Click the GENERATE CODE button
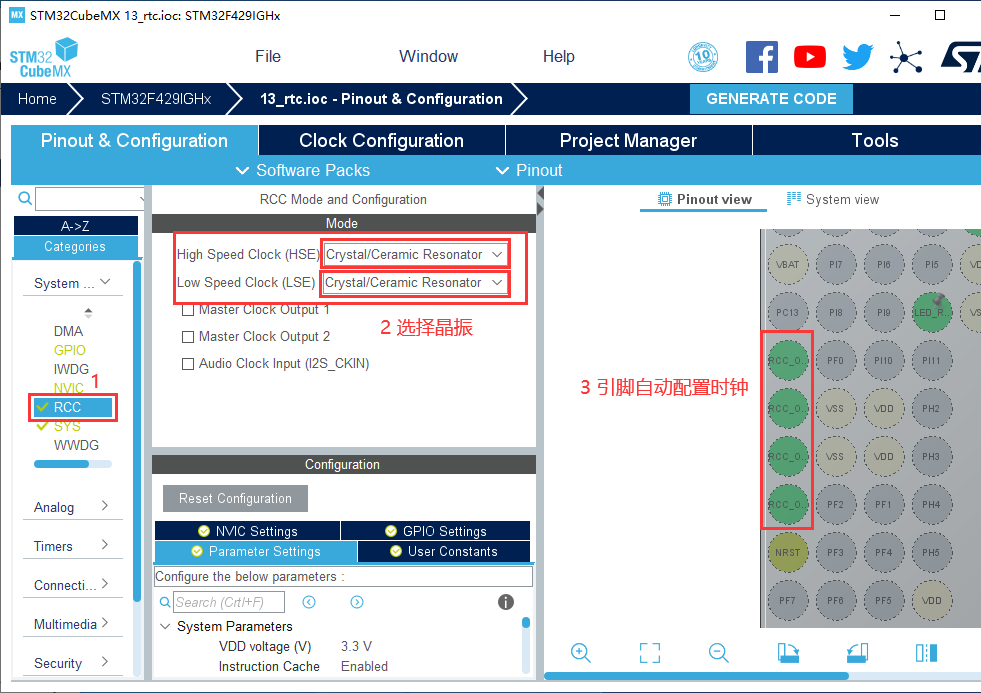 click(771, 99)
